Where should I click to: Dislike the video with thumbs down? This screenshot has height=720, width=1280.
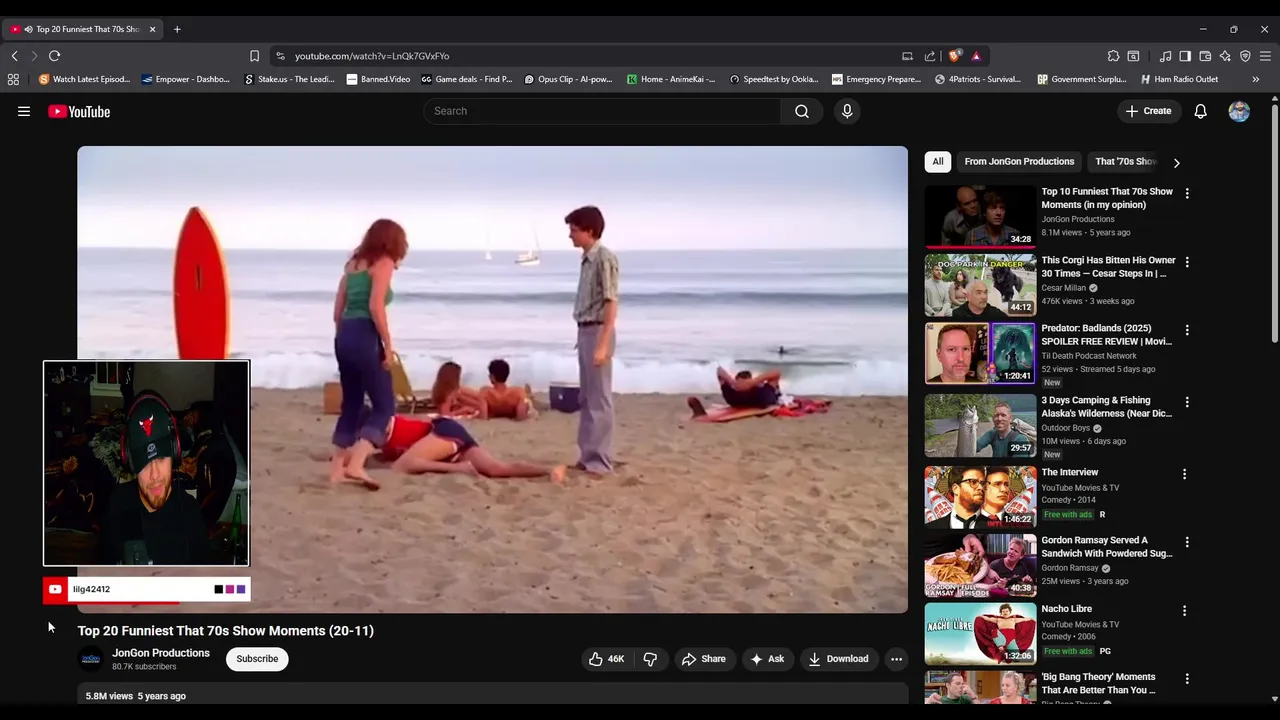[x=650, y=659]
